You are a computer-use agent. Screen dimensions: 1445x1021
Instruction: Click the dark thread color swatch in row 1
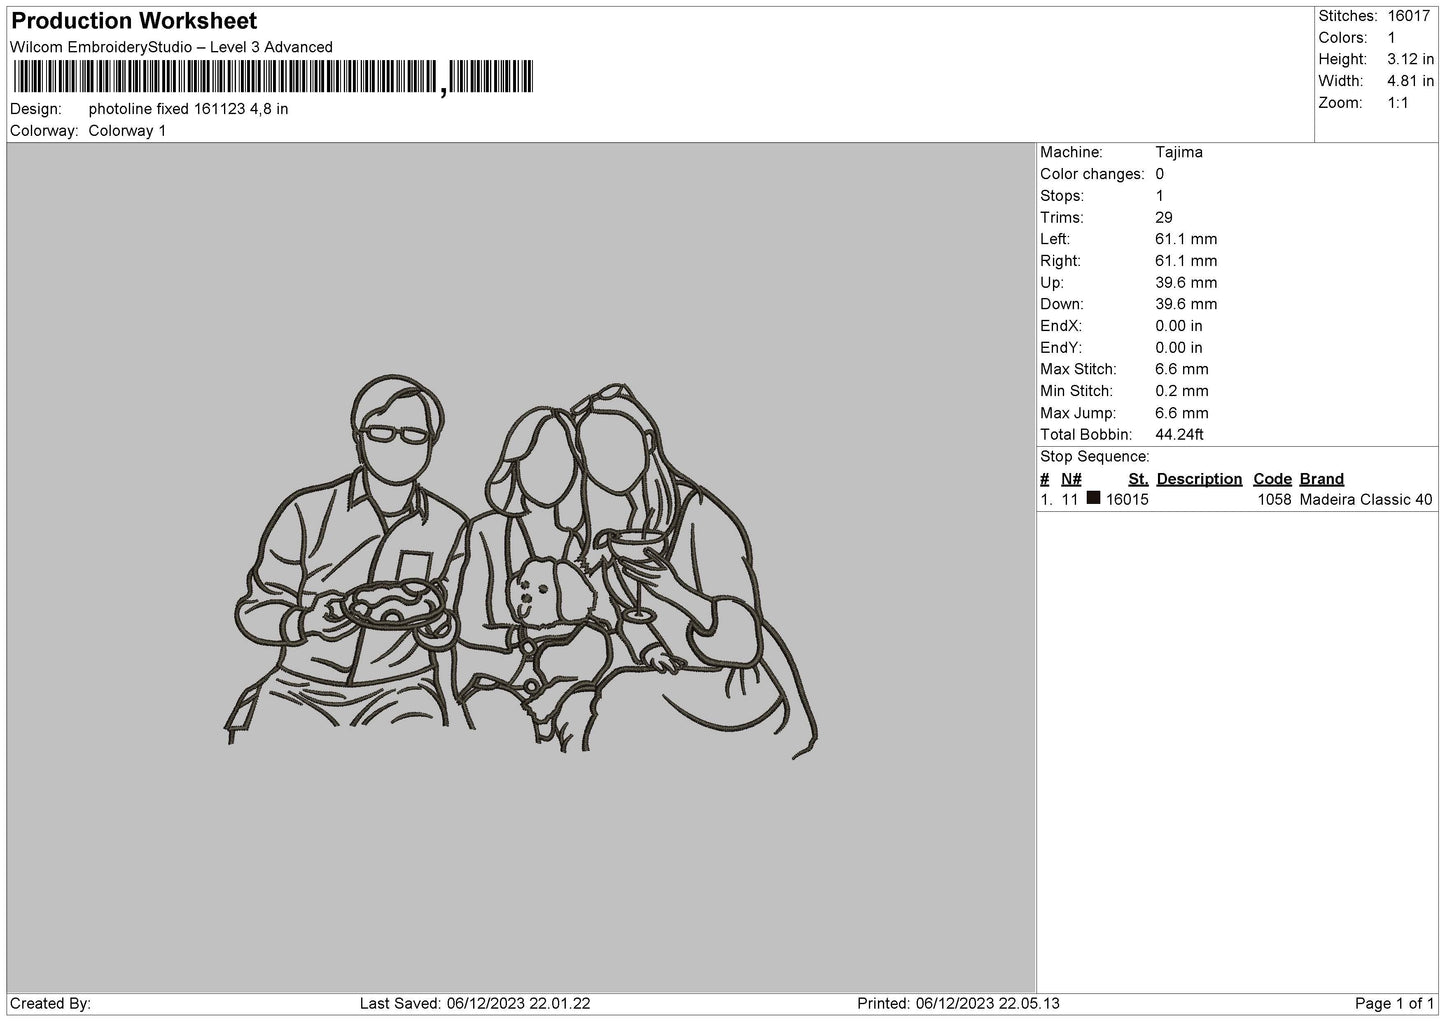[1093, 498]
